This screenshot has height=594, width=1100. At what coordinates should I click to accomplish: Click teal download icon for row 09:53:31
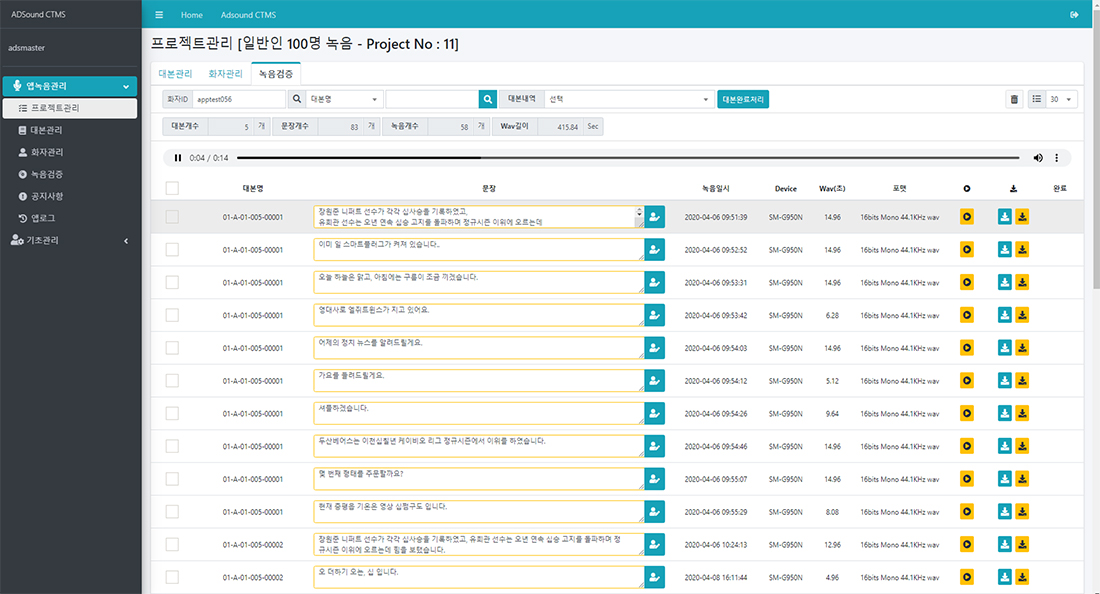point(1005,282)
